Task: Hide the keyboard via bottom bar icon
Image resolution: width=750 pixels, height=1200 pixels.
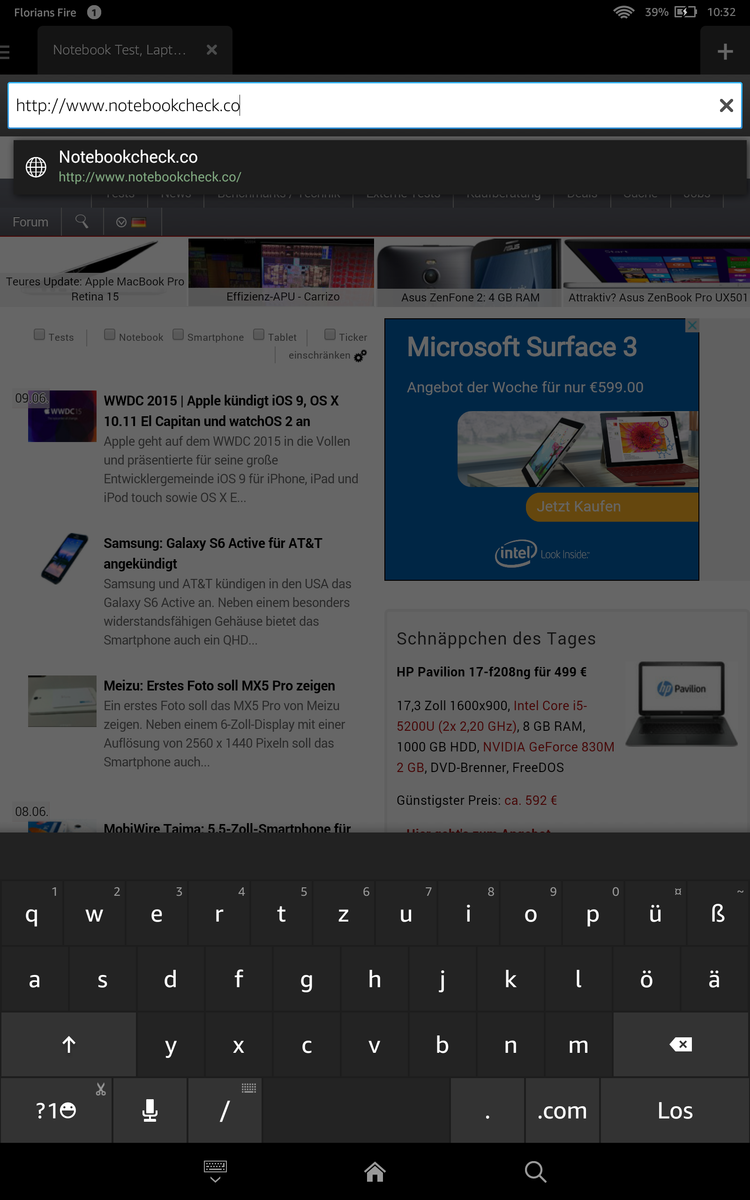Action: click(x=215, y=1172)
